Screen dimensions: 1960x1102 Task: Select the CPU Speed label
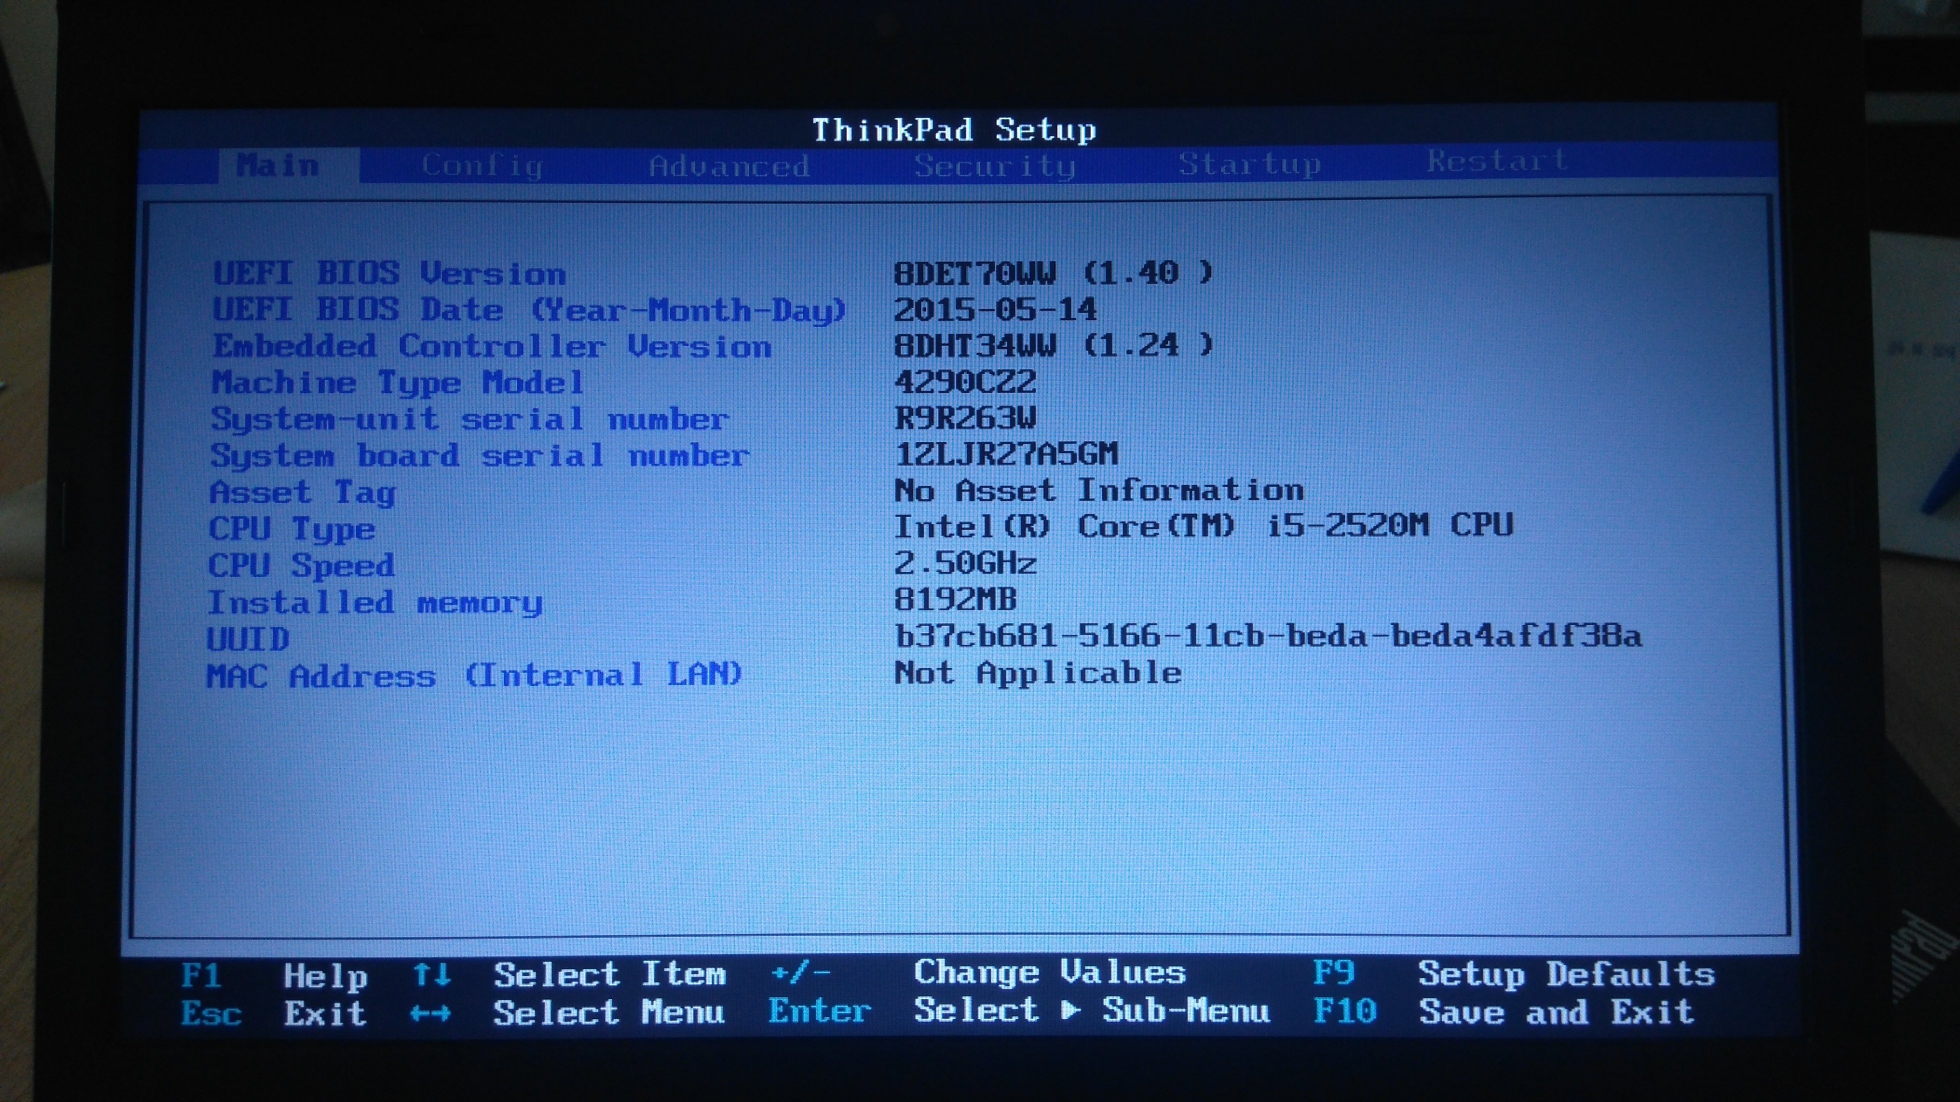coord(301,565)
